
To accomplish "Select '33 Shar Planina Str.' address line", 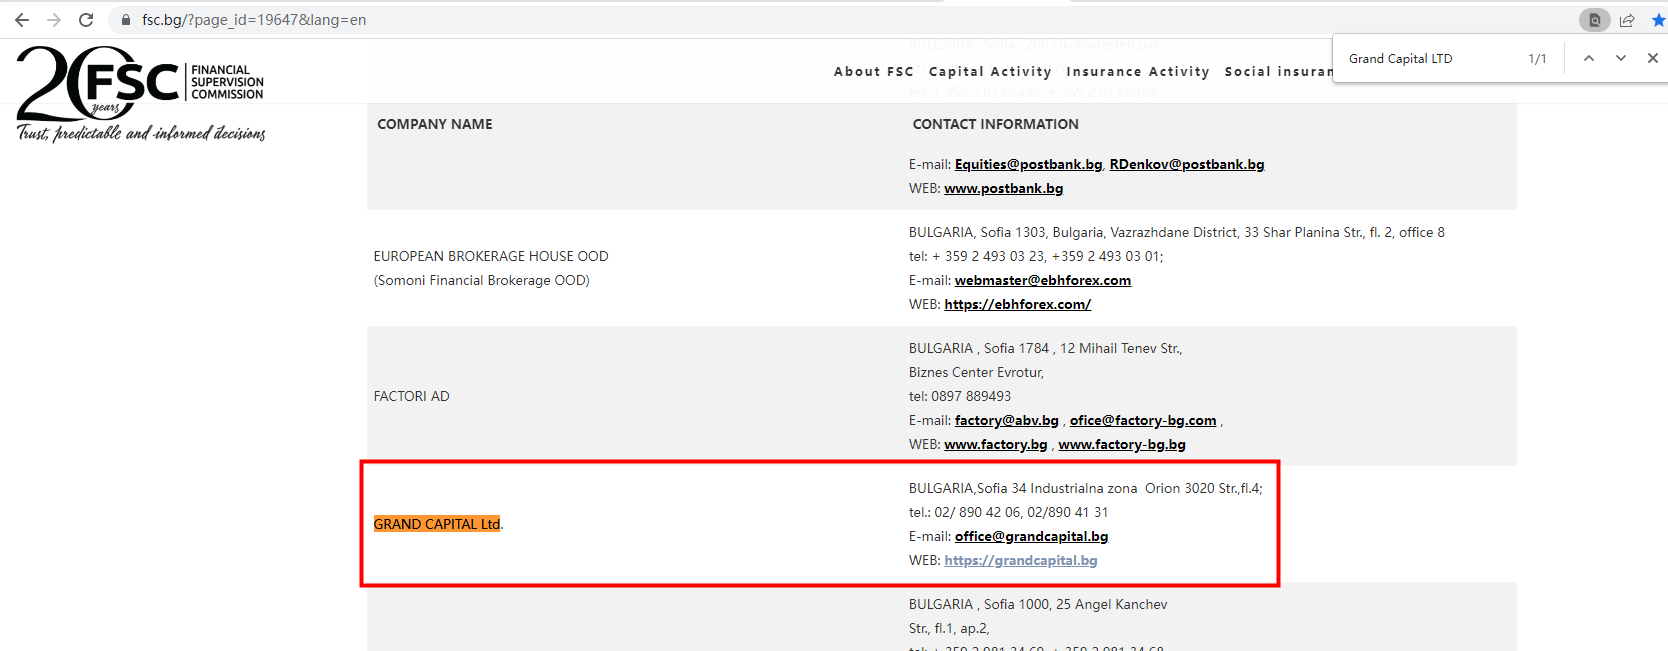I will [x=1305, y=232].
